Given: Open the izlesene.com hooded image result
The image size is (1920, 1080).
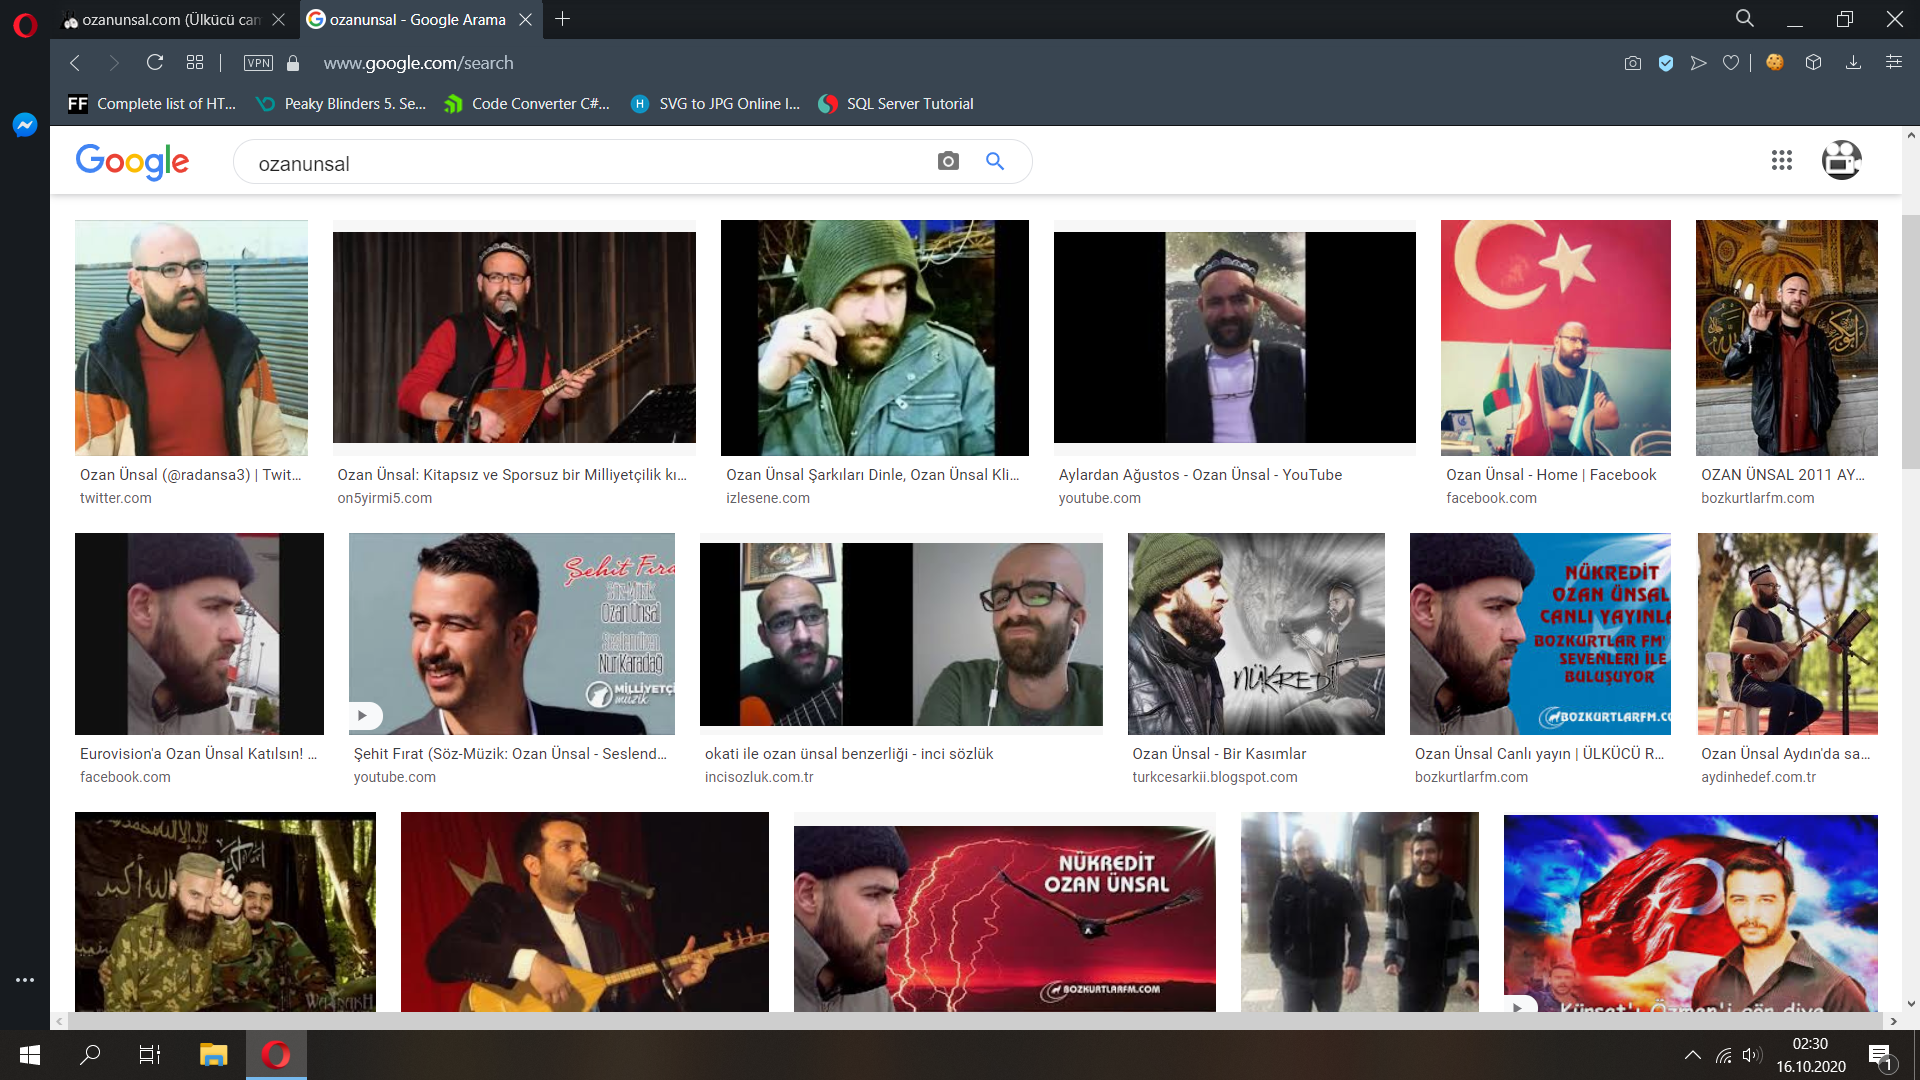Looking at the screenshot, I should pos(875,338).
